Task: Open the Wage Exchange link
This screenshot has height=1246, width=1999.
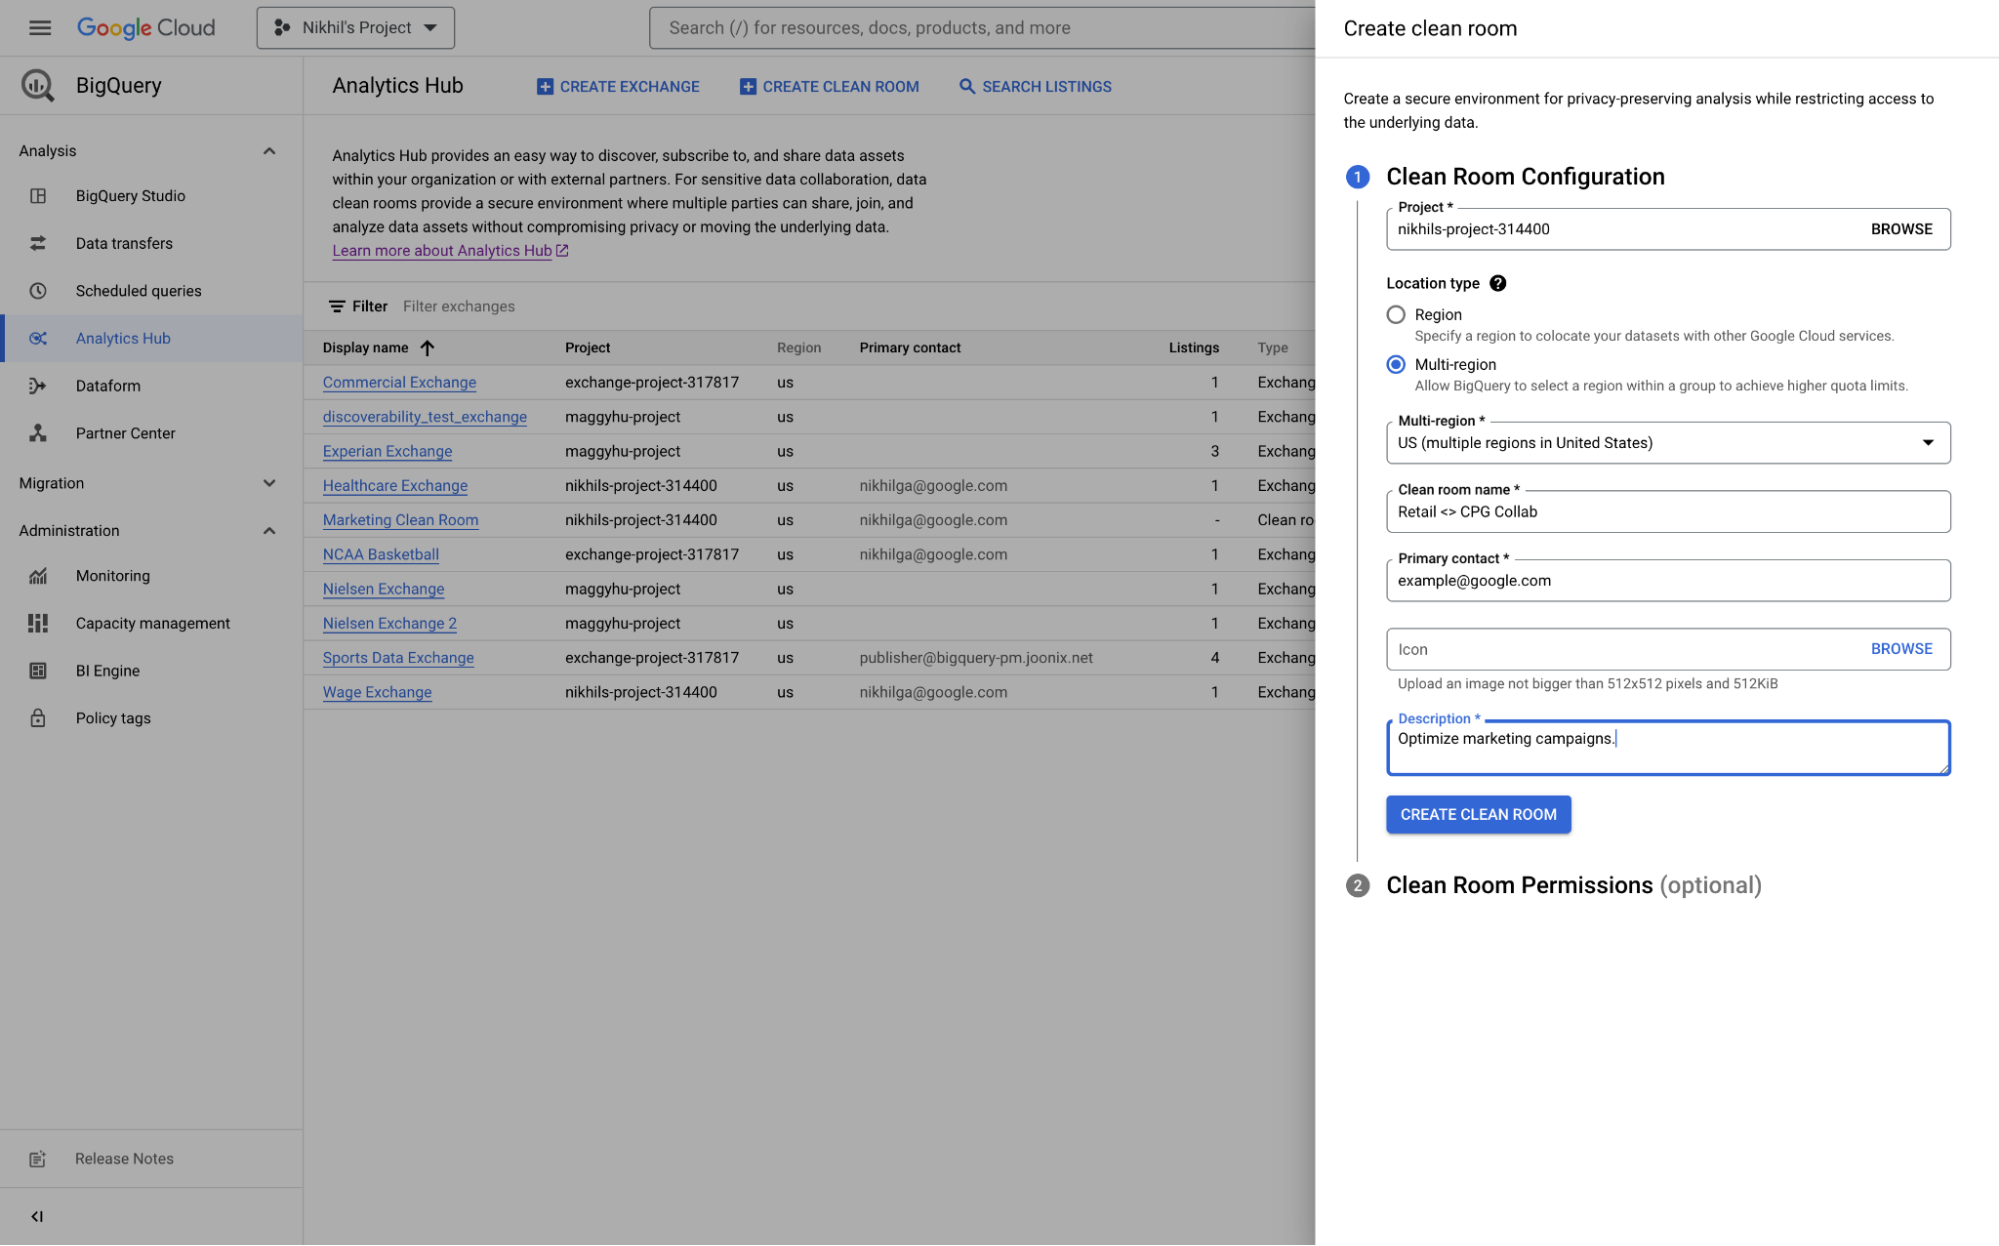Action: (x=377, y=692)
